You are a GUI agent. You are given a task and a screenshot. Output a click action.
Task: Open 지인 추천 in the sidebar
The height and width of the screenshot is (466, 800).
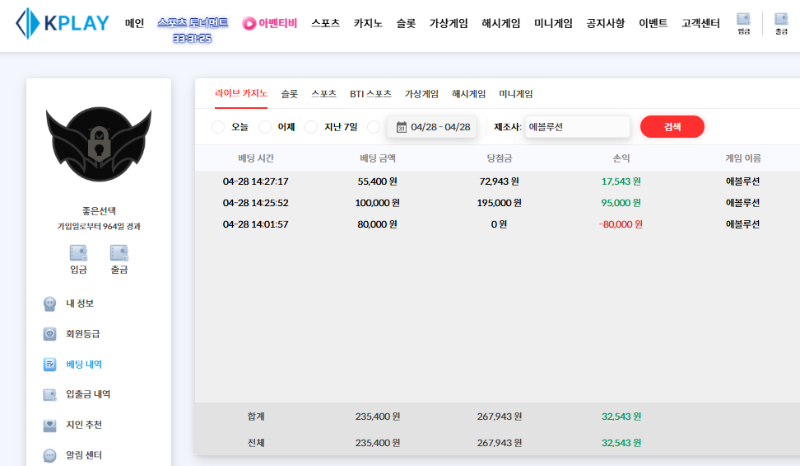tap(84, 425)
